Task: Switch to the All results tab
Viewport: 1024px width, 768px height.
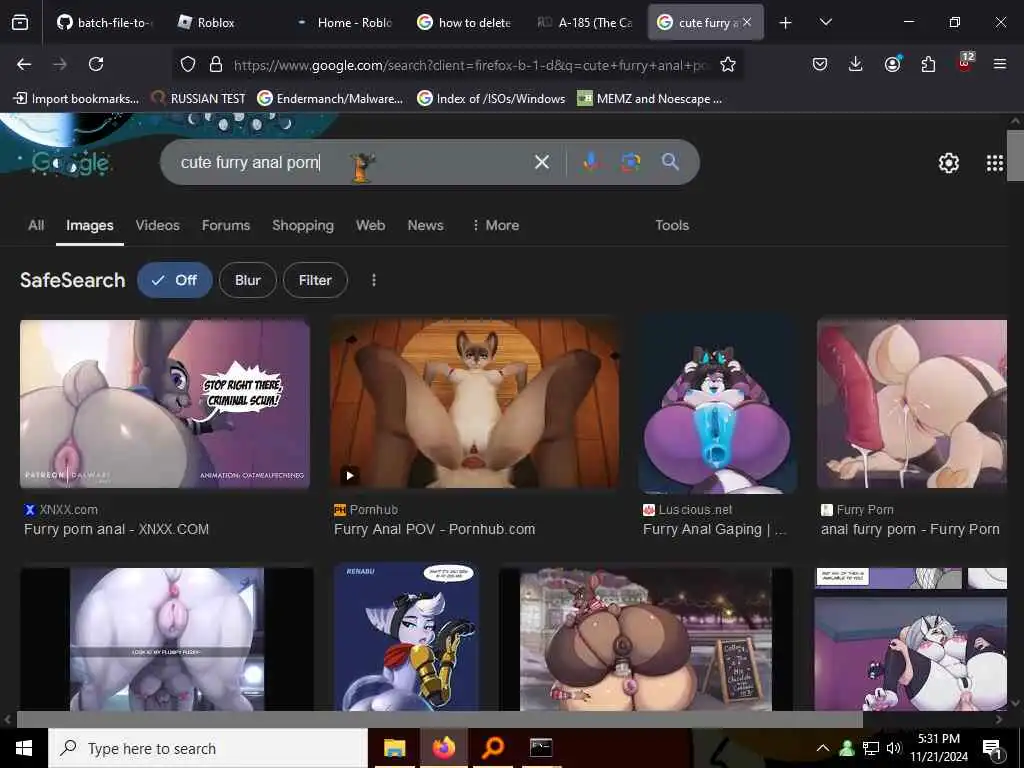Action: coord(36,225)
